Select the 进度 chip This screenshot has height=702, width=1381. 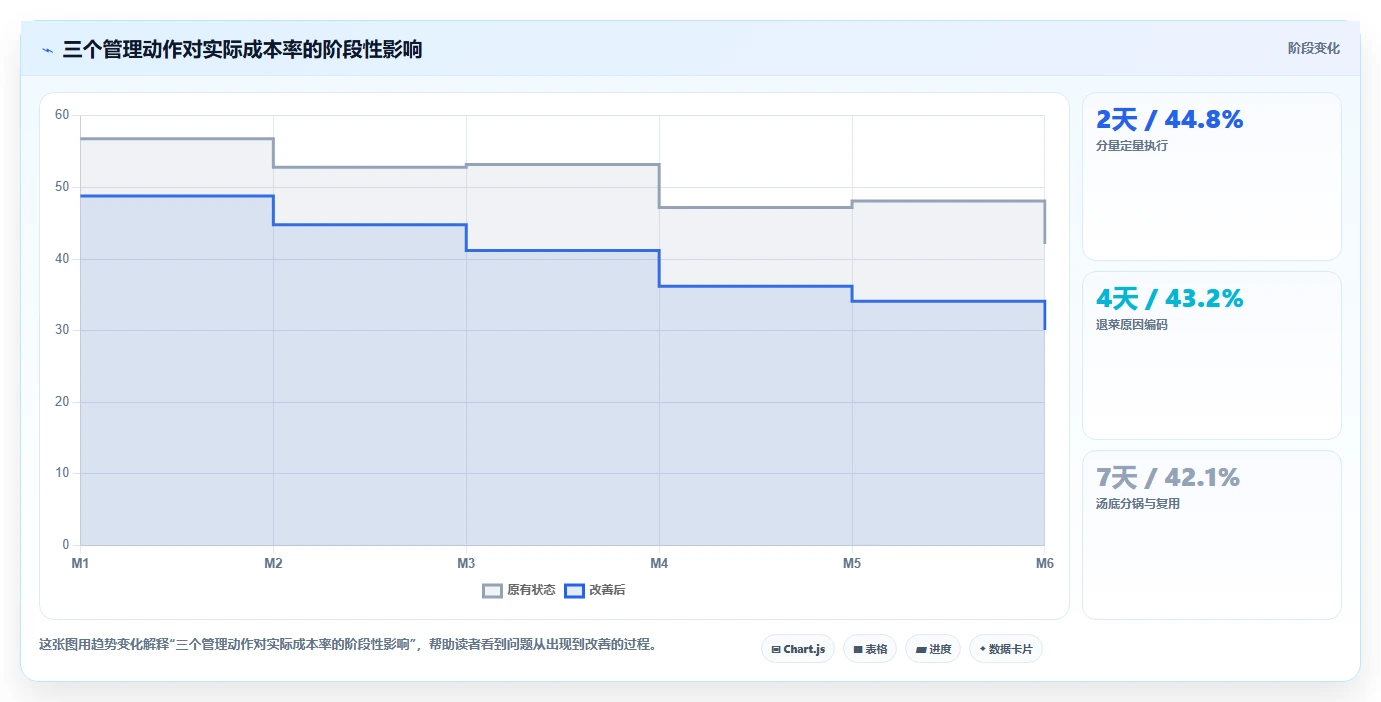933,649
